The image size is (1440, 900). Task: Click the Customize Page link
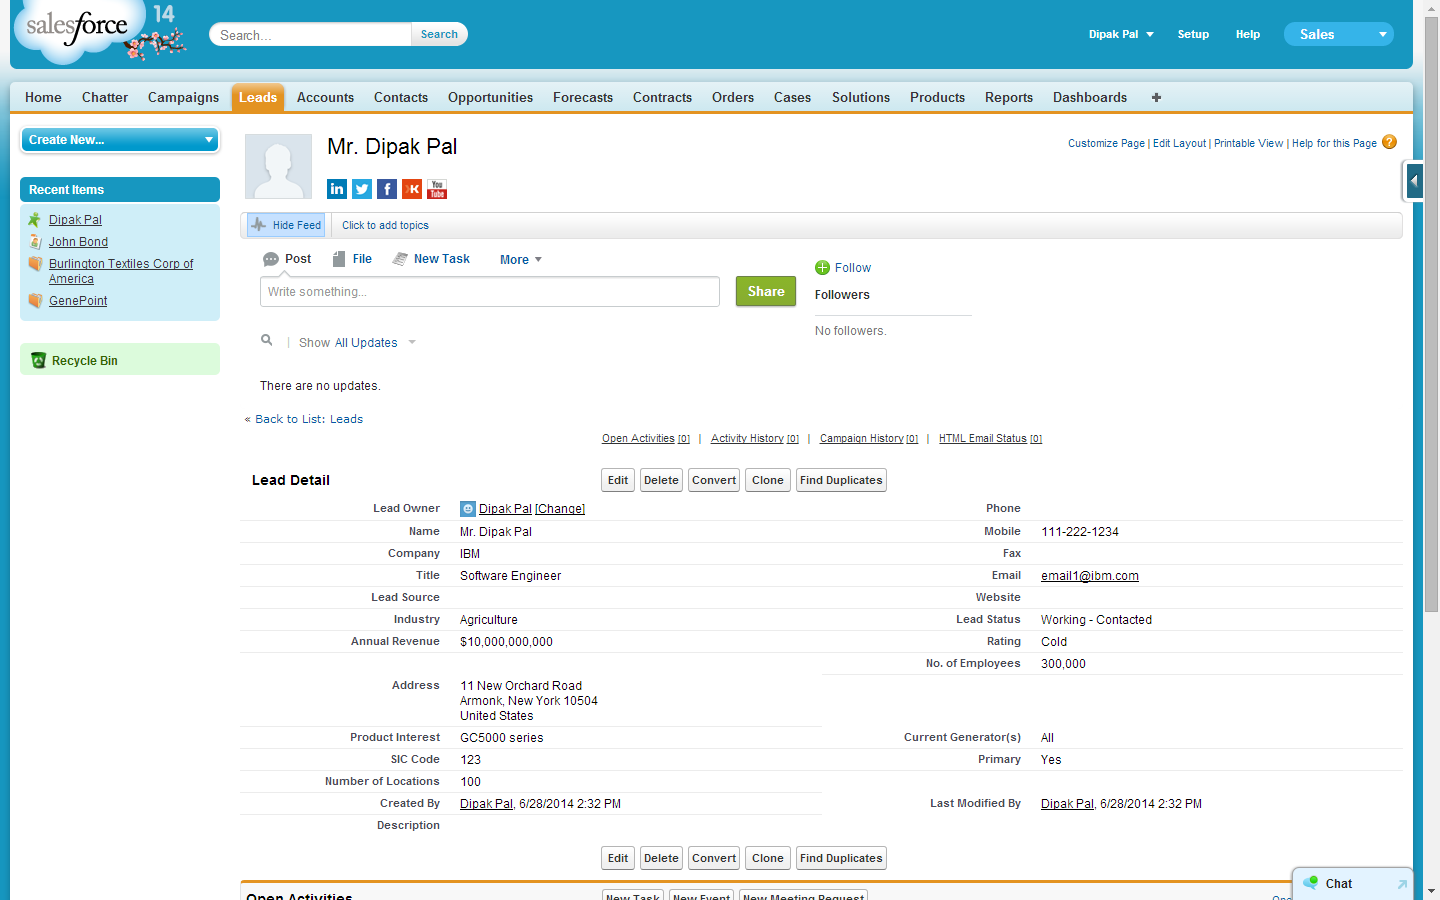1106,143
